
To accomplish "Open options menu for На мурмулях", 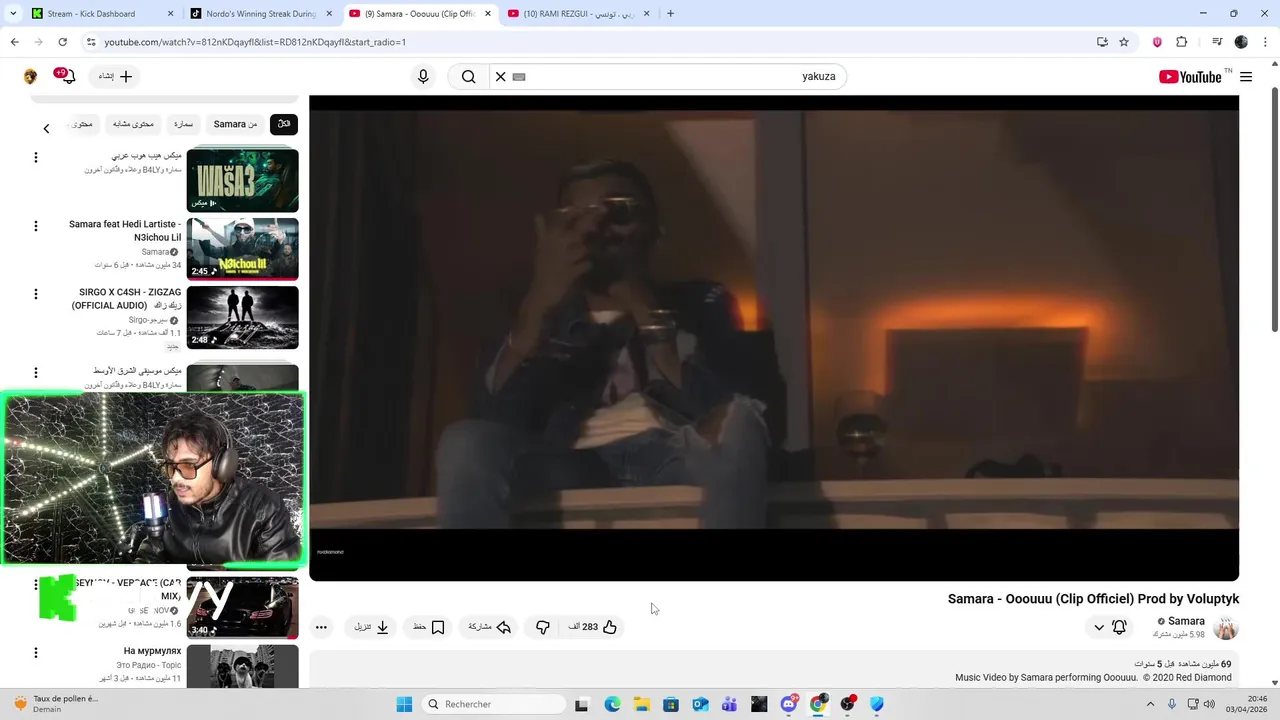I will (35, 653).
